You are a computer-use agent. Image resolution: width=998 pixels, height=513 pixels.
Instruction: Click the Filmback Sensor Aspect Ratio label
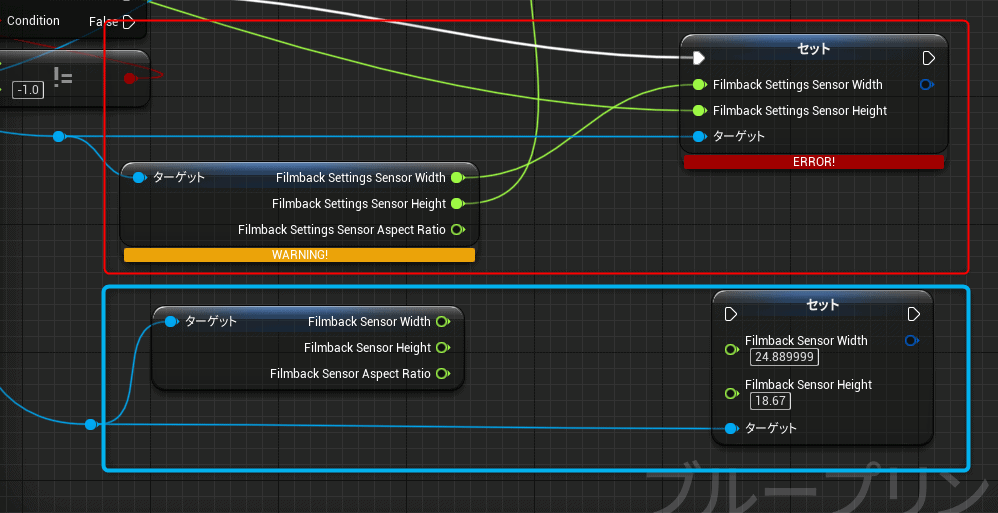(350, 374)
